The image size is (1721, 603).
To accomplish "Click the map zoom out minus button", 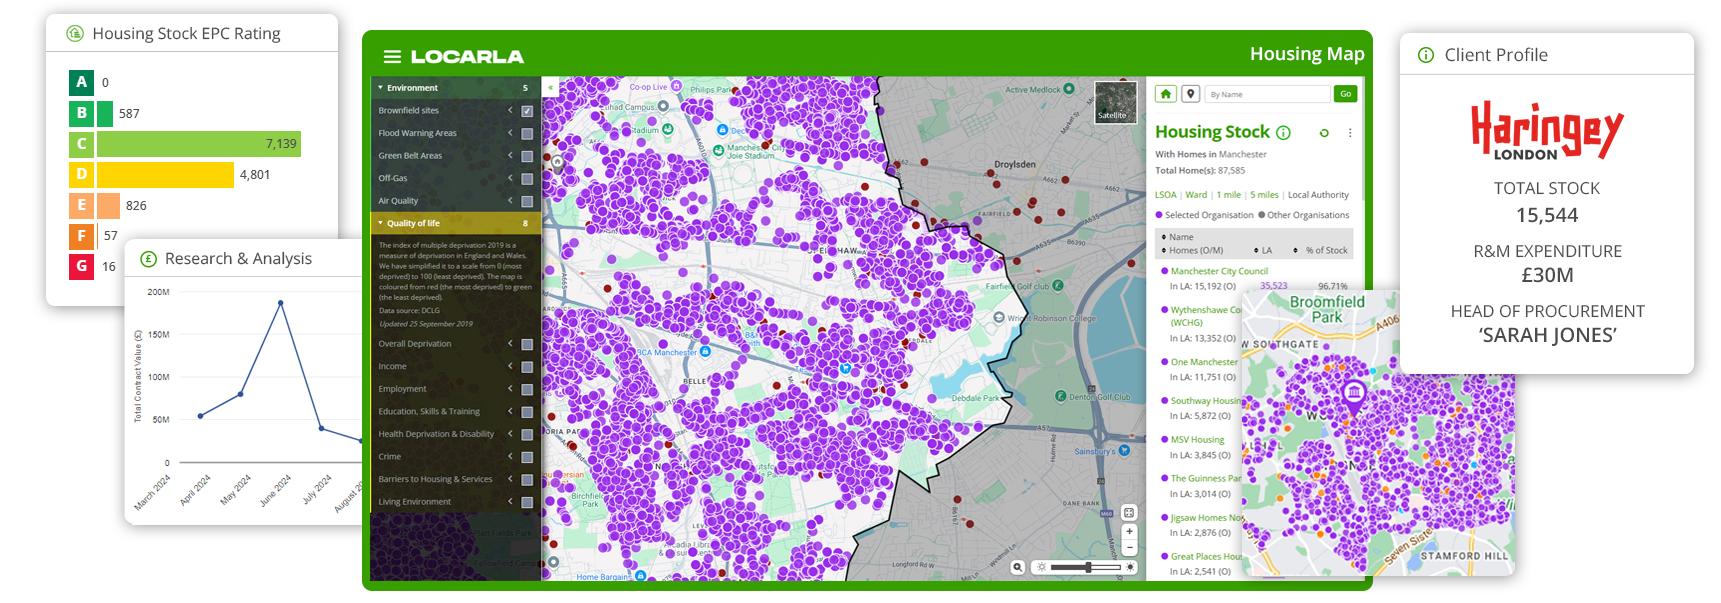I will coord(1129,547).
